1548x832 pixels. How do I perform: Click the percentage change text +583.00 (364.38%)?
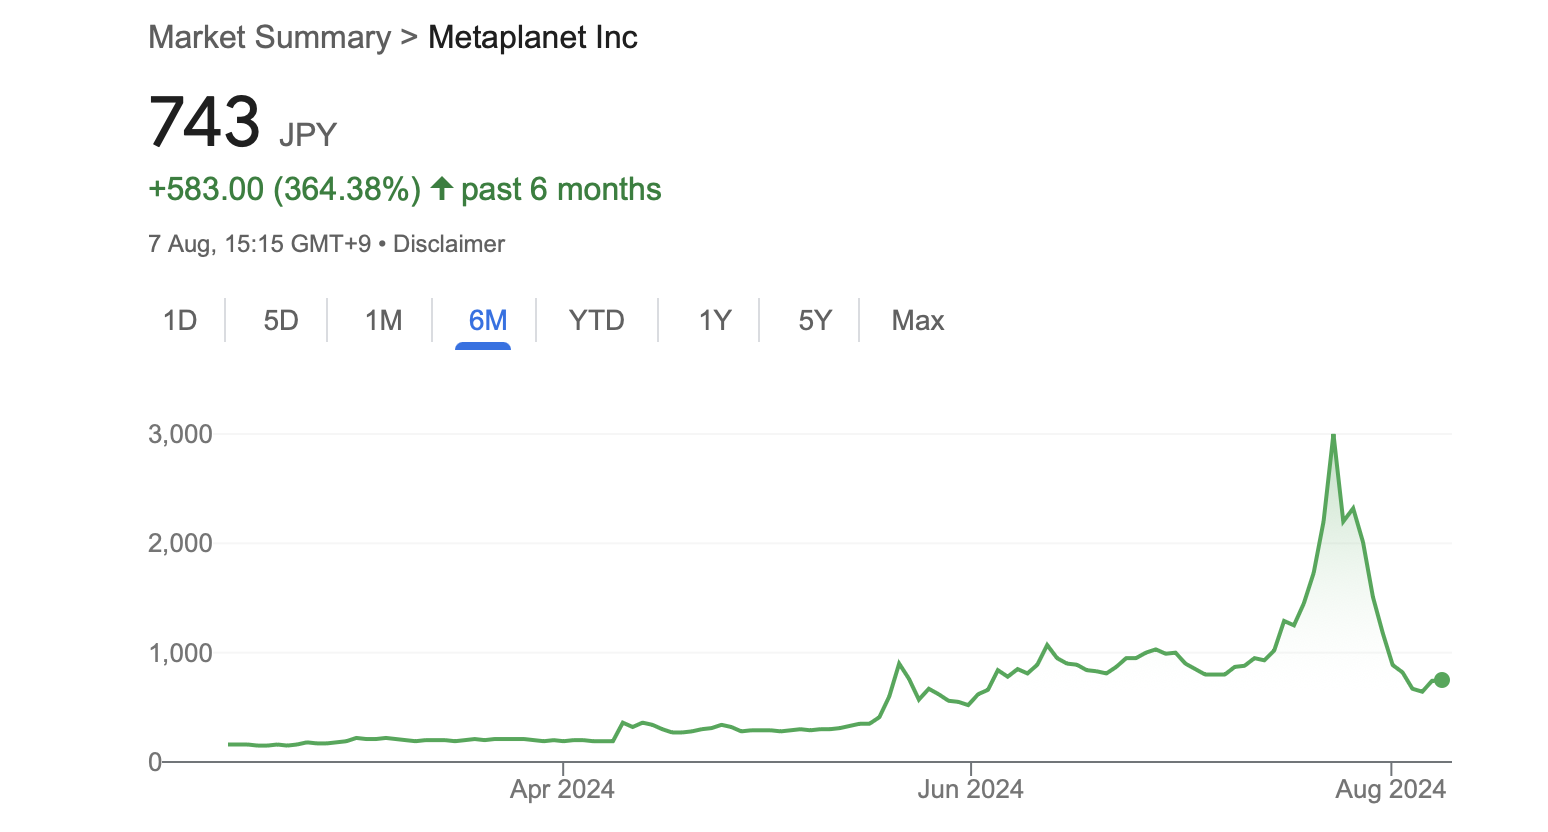(x=283, y=188)
